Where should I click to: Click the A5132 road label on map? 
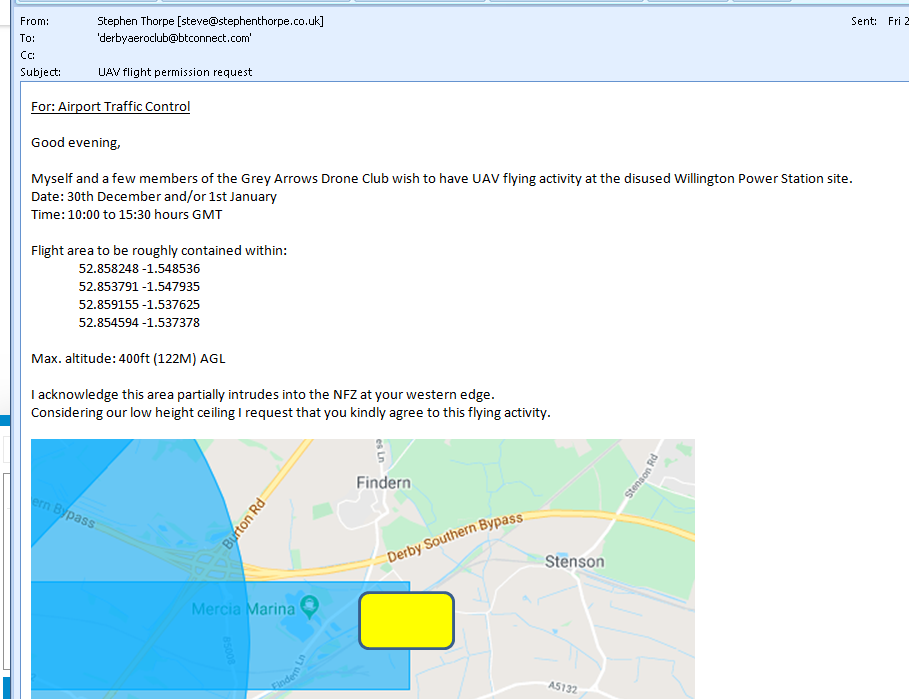[563, 687]
